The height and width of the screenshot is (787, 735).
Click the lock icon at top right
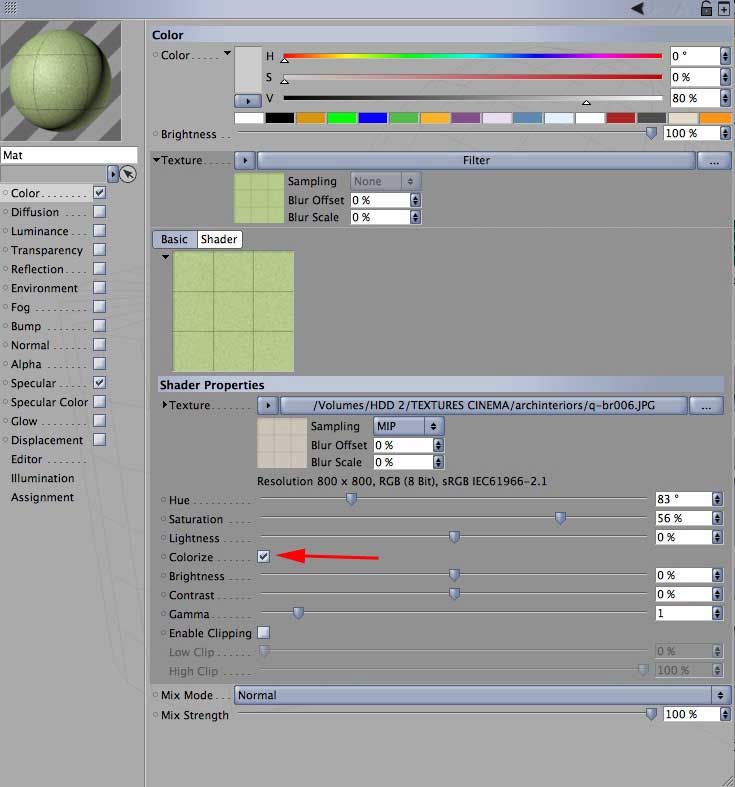click(706, 9)
